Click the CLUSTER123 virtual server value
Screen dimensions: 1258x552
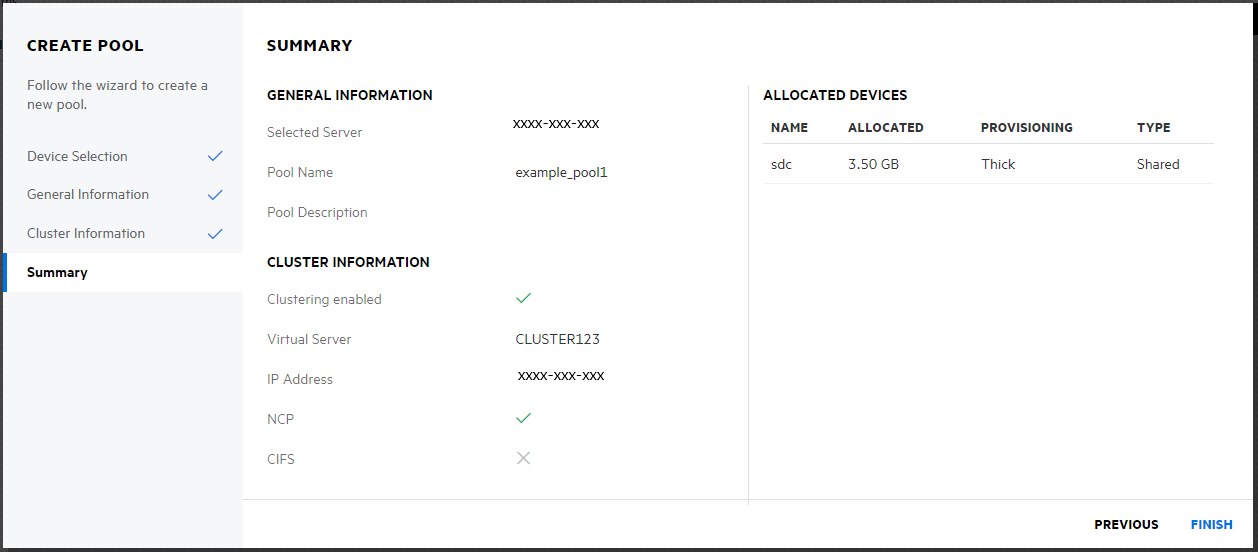click(x=557, y=339)
